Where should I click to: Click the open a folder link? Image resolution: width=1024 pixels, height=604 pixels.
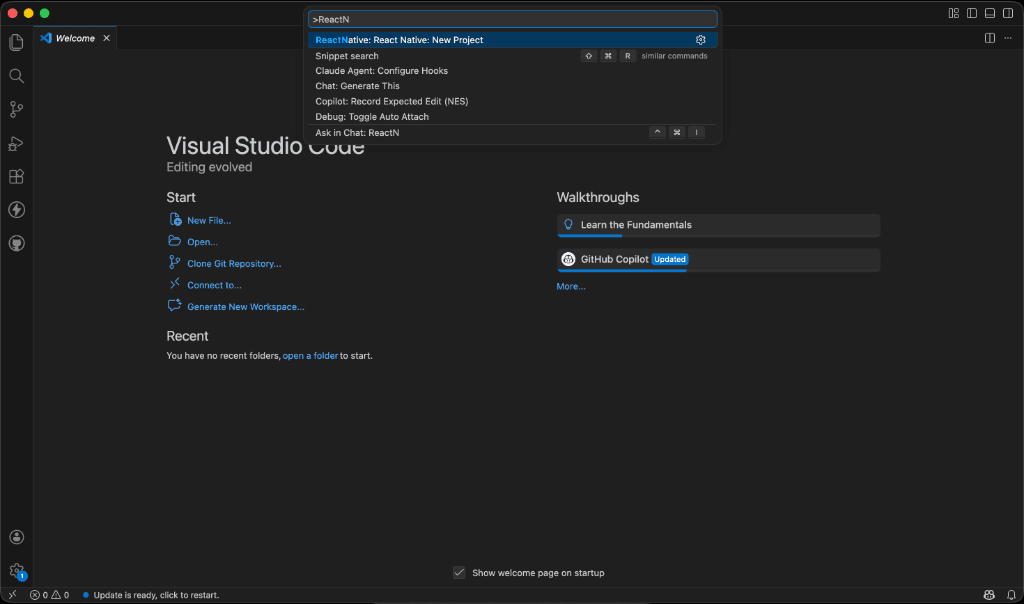point(310,356)
